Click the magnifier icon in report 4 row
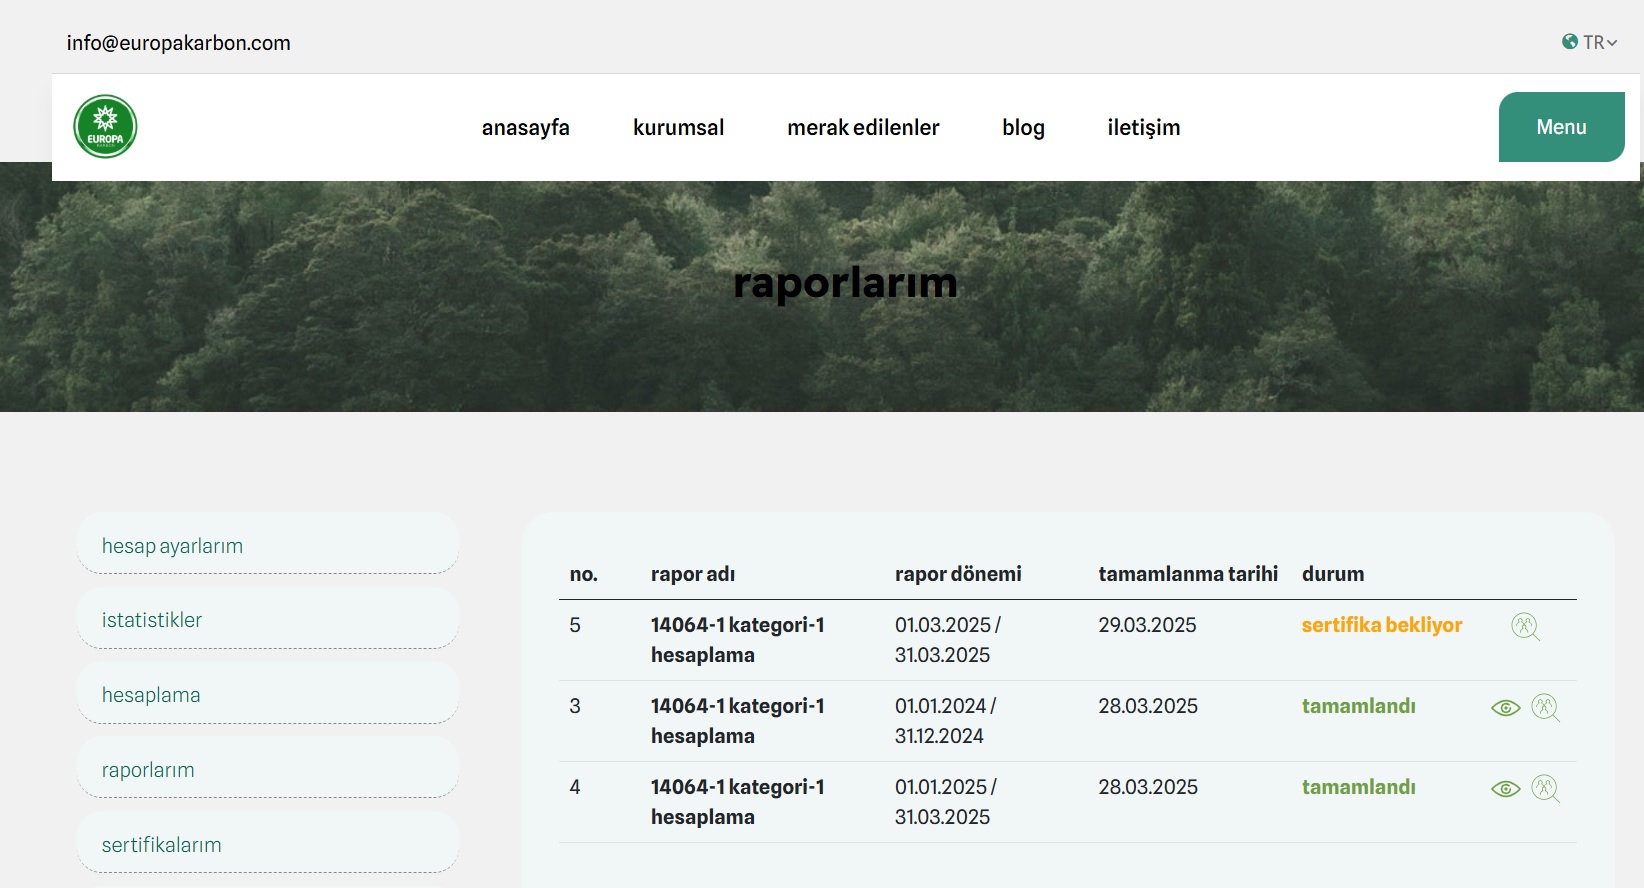 [1545, 789]
